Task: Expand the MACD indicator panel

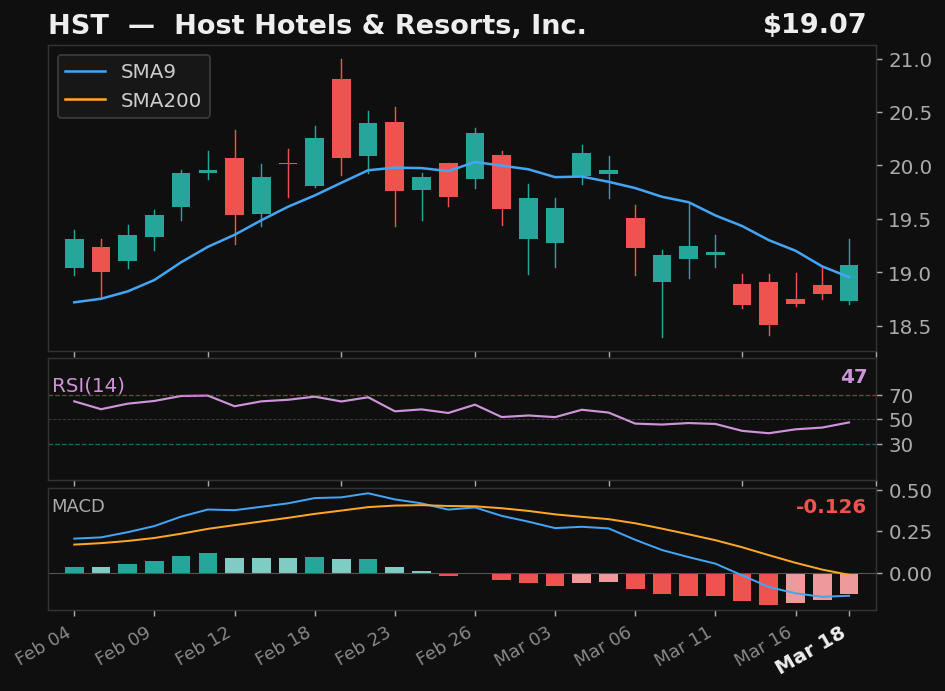Action: coord(78,506)
